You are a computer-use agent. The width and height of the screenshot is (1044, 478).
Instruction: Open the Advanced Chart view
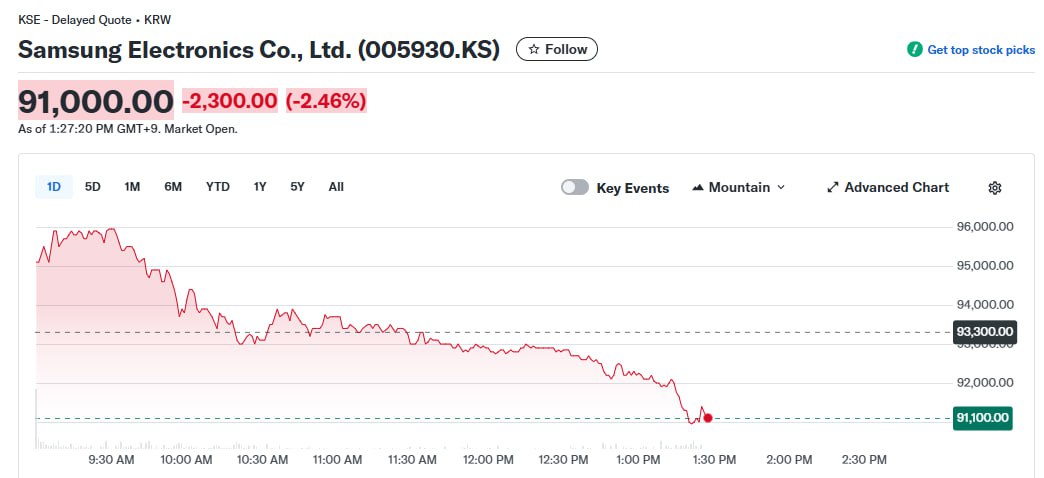[896, 188]
